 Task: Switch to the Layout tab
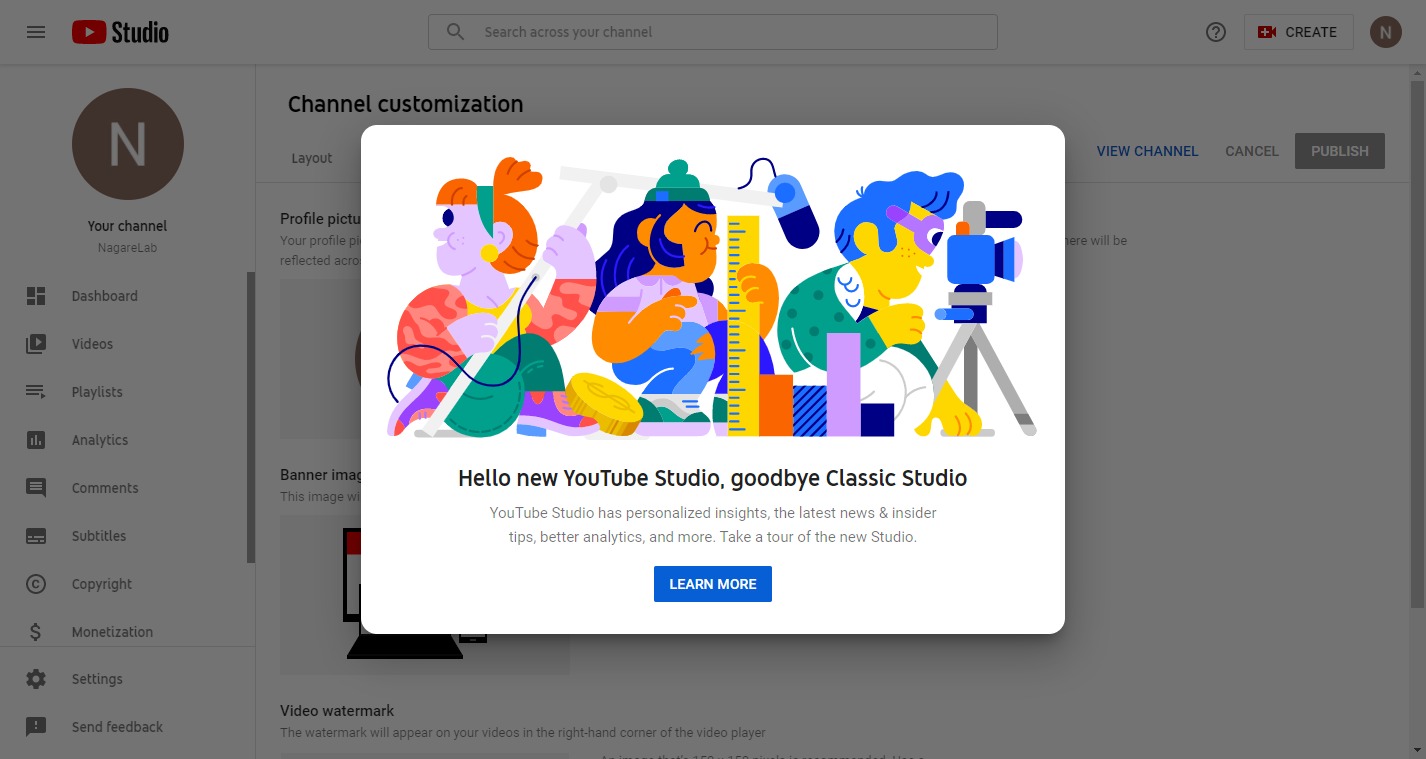(312, 158)
